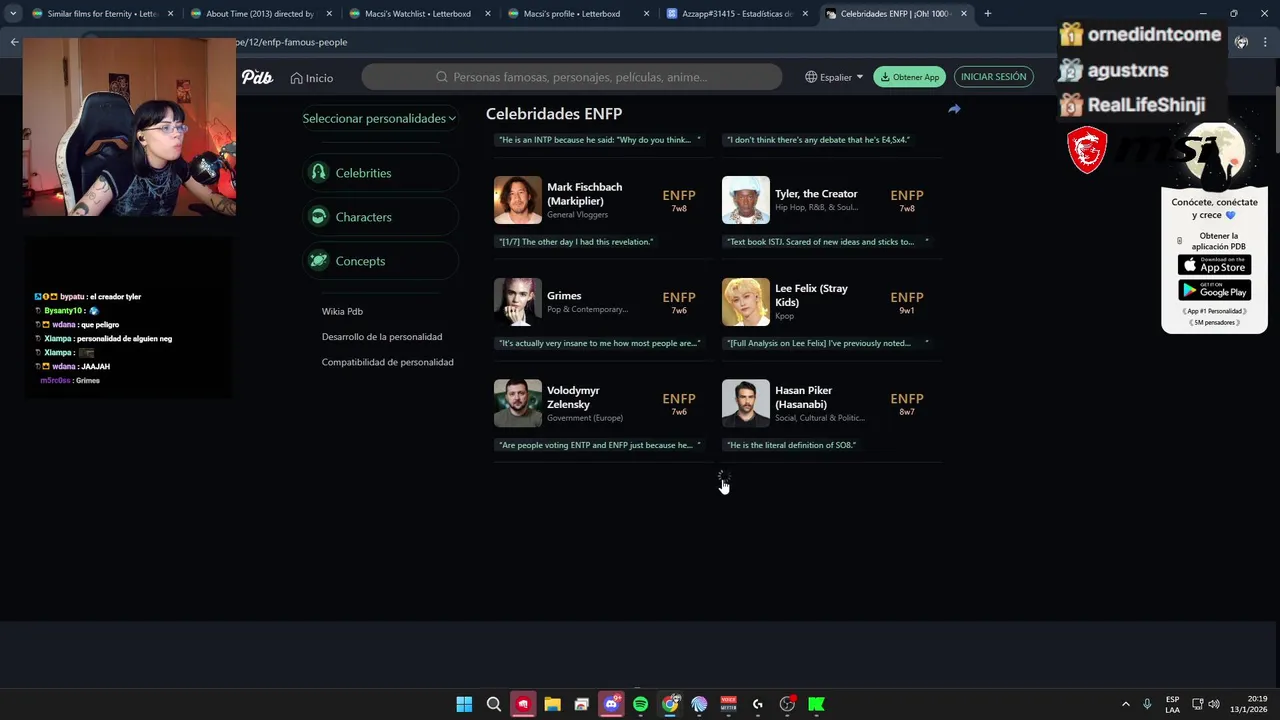Click the Grimes name text
The image size is (1280, 720).
click(564, 296)
